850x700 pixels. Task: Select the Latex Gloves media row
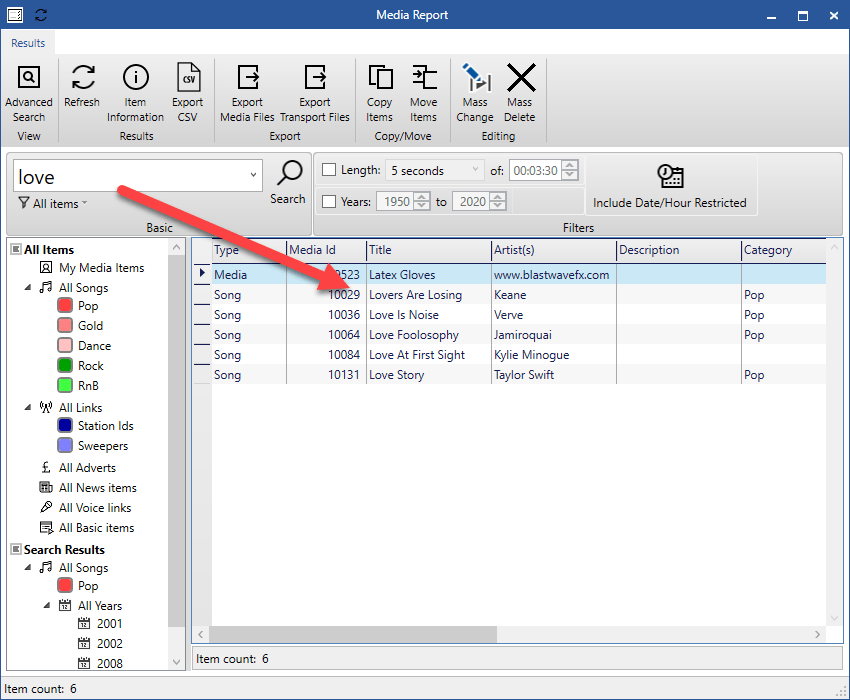point(519,275)
